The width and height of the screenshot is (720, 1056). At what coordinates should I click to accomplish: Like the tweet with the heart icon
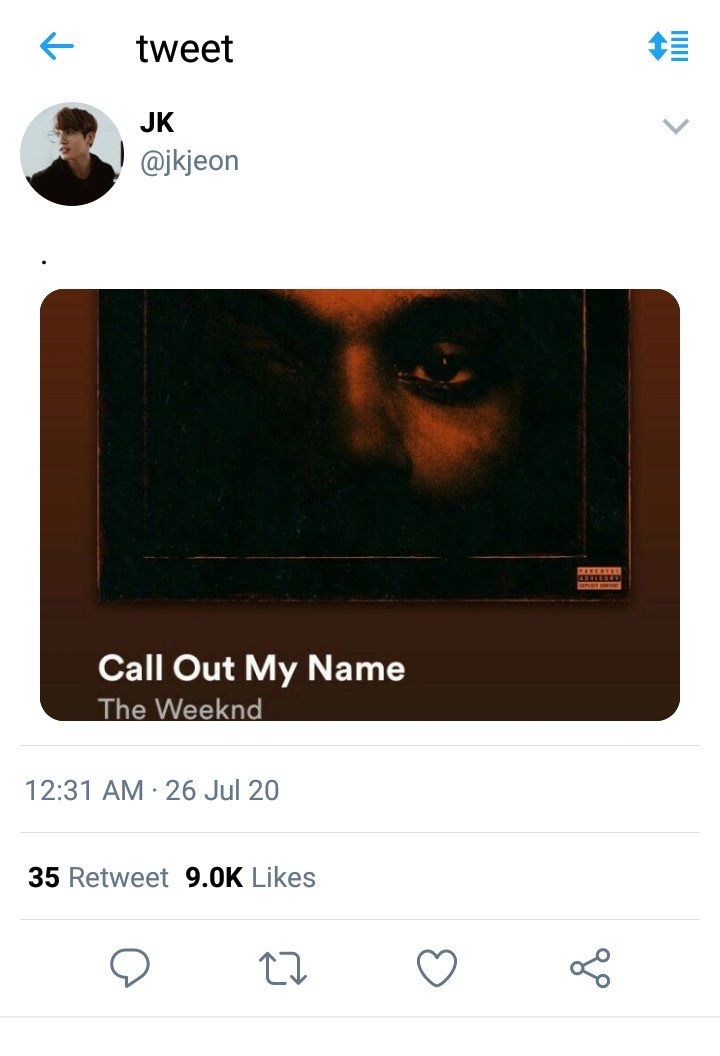[436, 968]
